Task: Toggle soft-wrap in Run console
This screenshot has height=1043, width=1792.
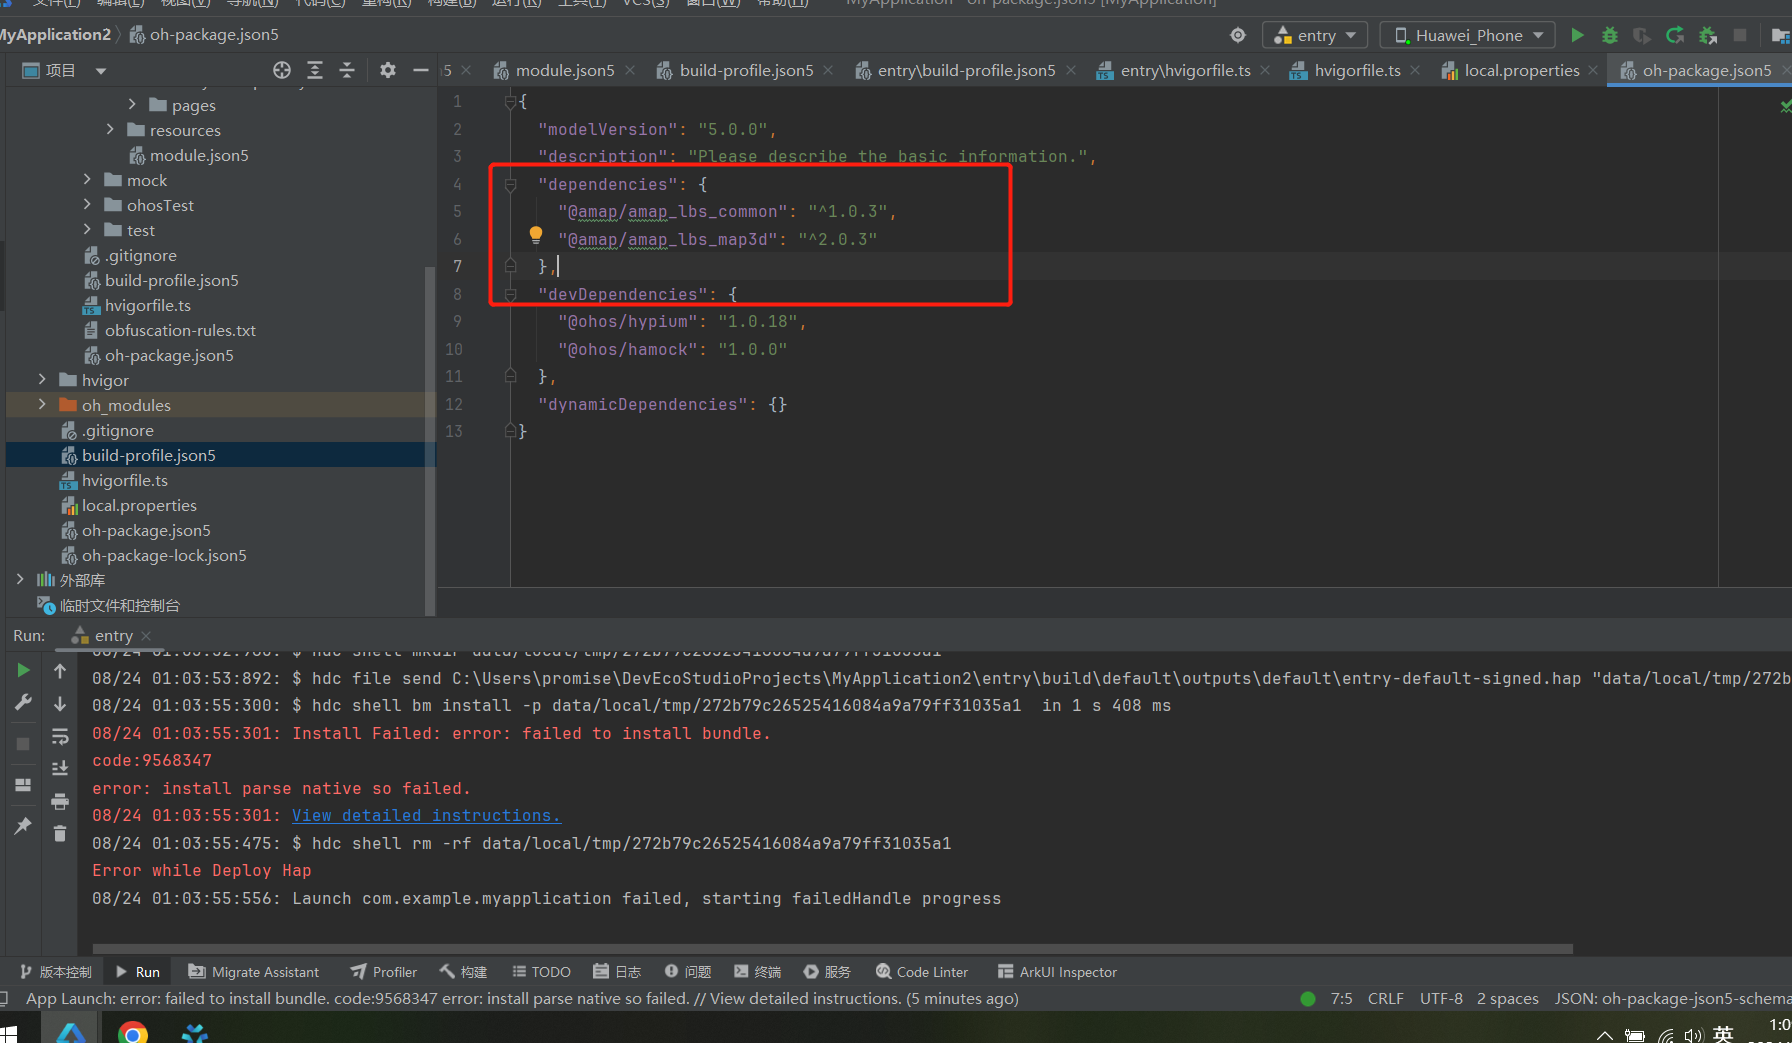Action: pos(60,737)
